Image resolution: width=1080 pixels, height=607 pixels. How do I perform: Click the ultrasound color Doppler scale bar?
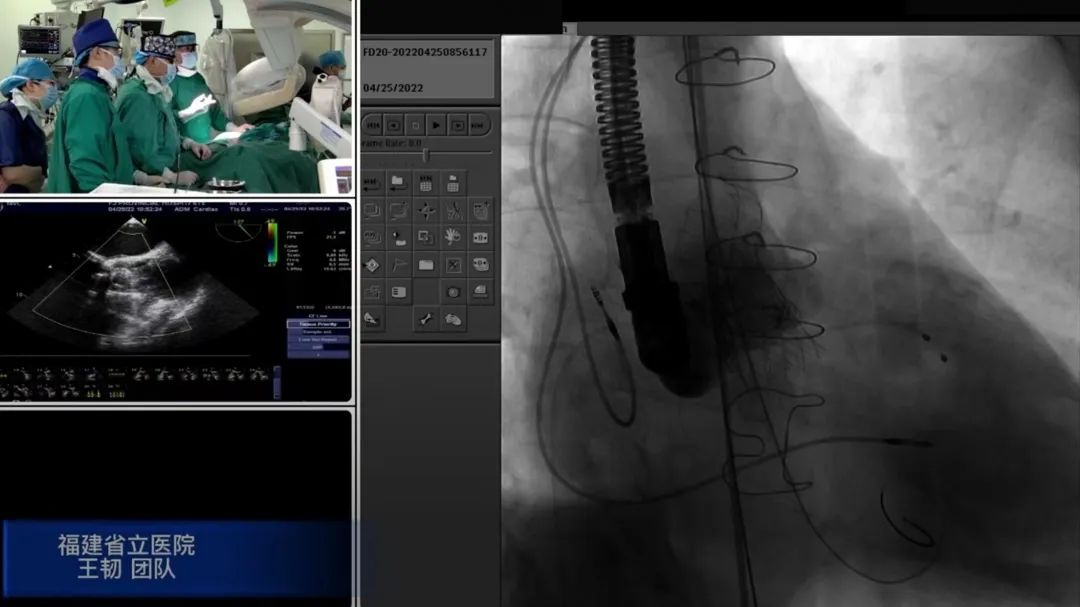(272, 242)
